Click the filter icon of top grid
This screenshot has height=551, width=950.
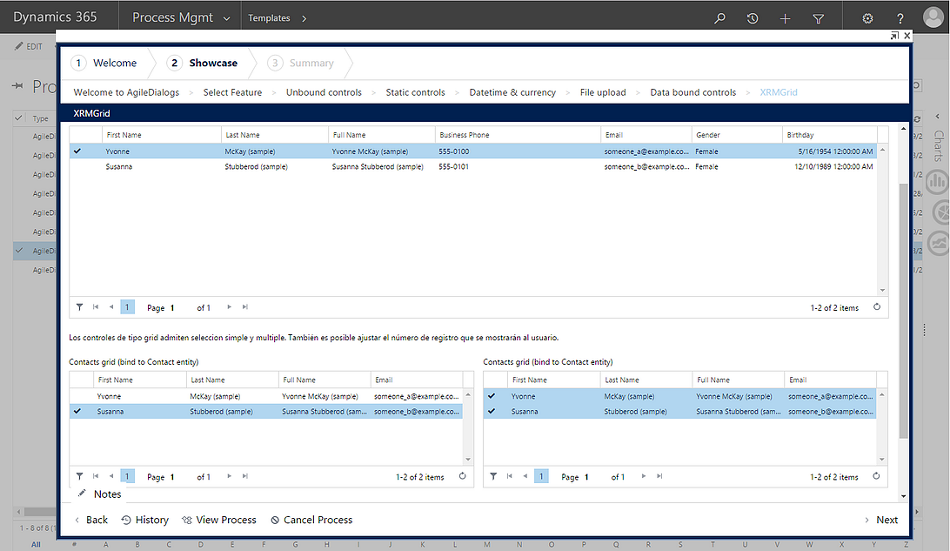[x=79, y=307]
